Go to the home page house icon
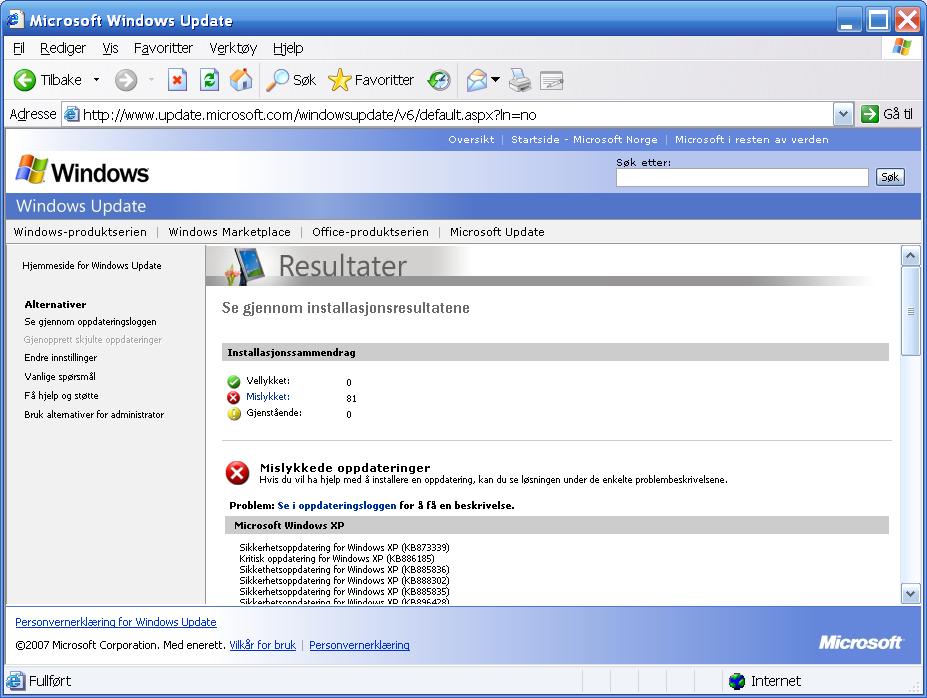The width and height of the screenshot is (927, 698). (241, 80)
